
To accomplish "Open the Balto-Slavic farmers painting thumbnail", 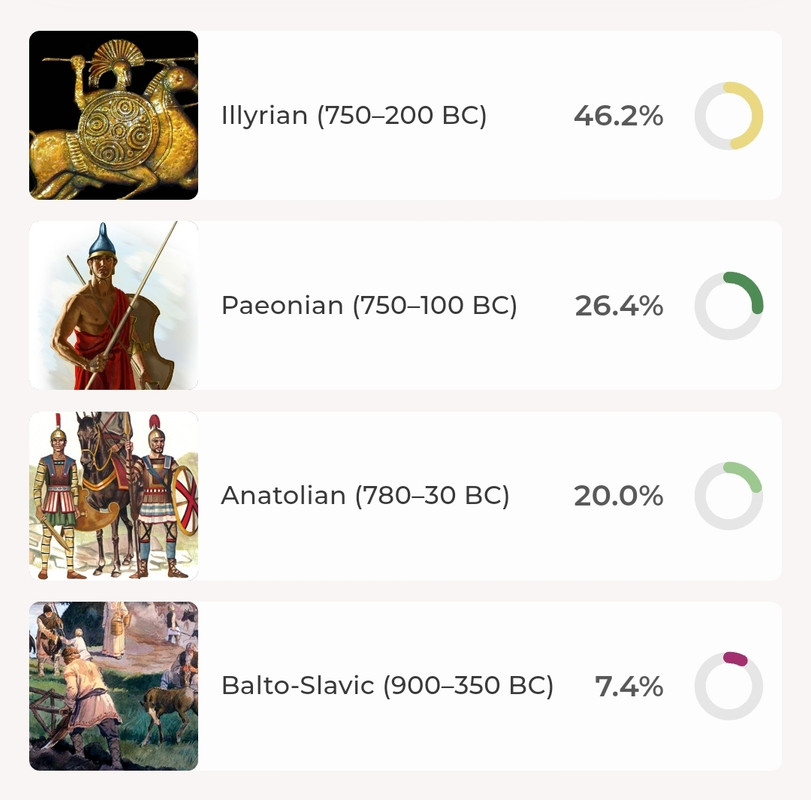I will (x=113, y=686).
